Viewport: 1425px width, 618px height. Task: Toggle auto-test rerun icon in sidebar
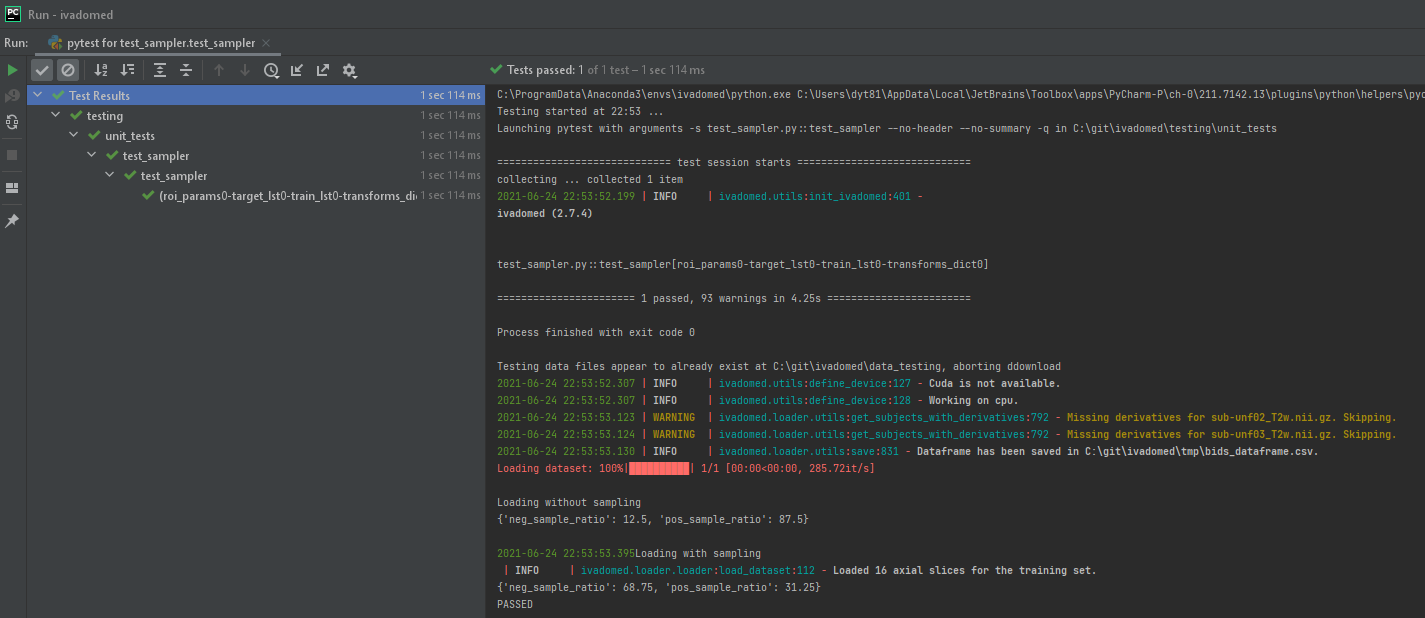(x=12, y=122)
